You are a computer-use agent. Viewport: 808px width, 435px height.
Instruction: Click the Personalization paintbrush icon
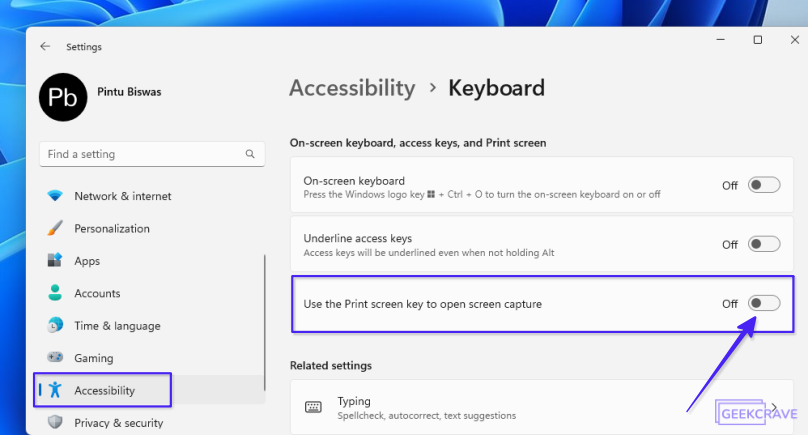click(x=55, y=228)
